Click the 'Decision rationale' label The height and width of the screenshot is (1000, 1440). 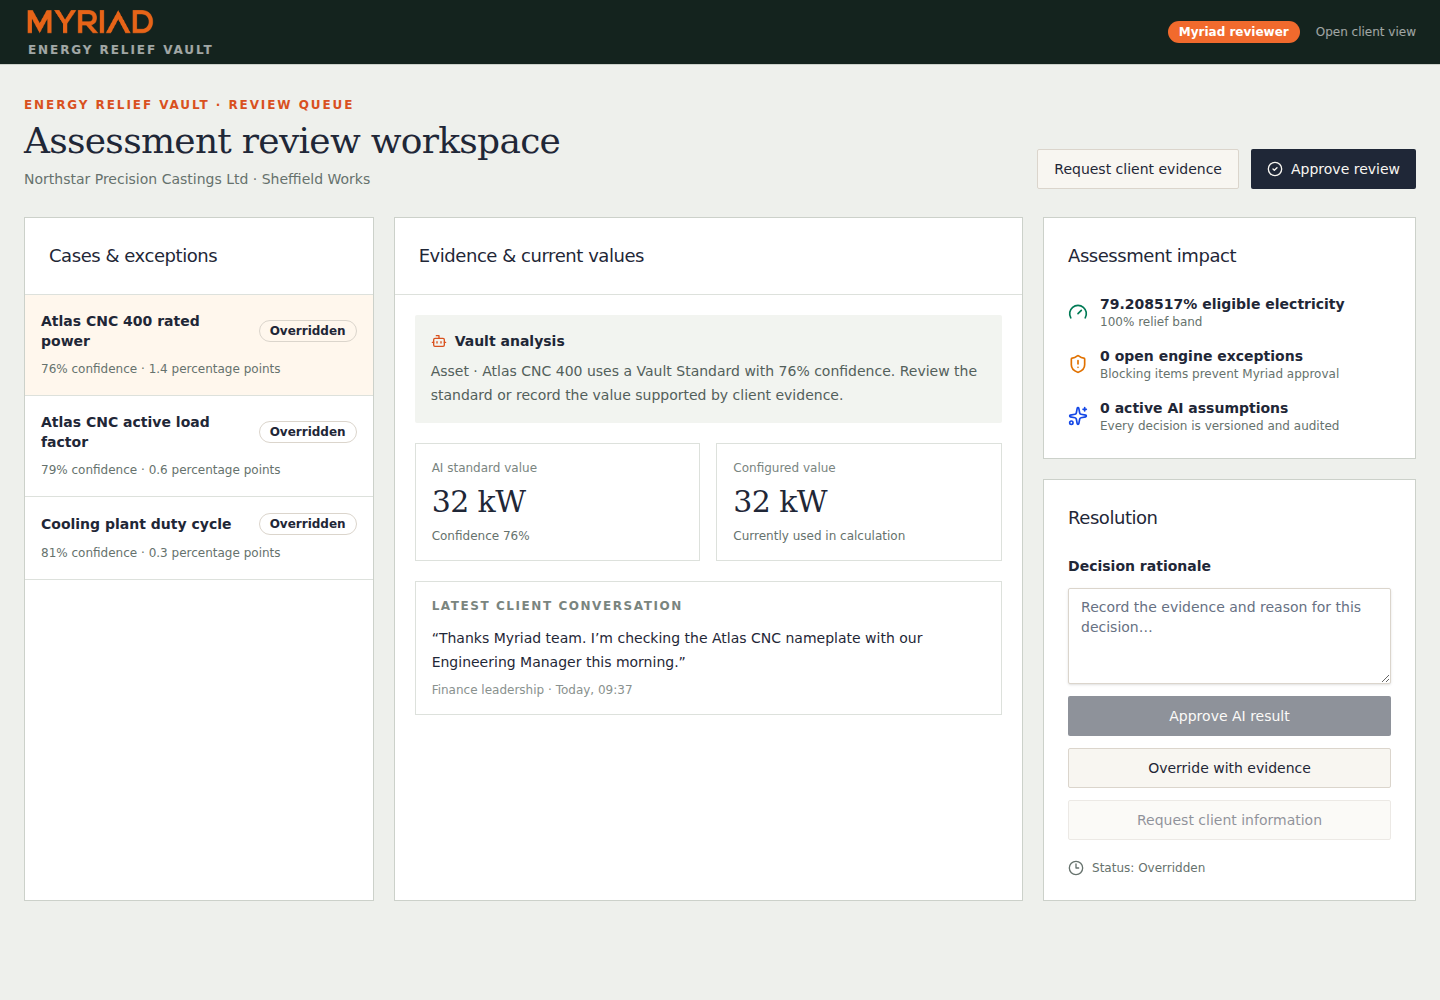[1139, 566]
